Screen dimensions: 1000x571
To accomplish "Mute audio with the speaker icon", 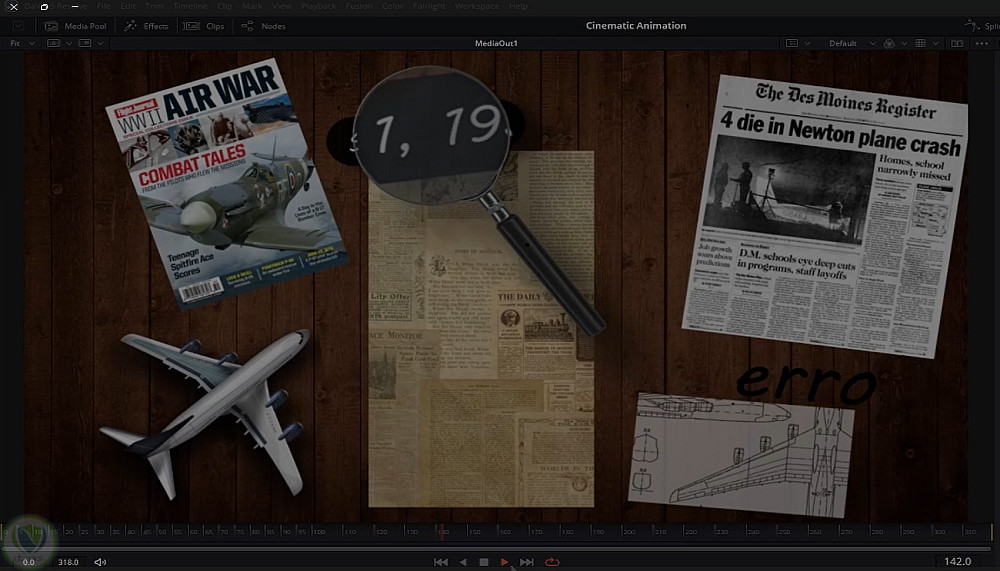I will pyautogui.click(x=100, y=562).
